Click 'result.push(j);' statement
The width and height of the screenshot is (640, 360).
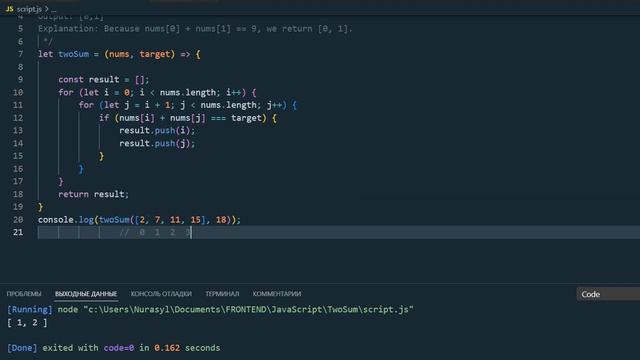157,144
